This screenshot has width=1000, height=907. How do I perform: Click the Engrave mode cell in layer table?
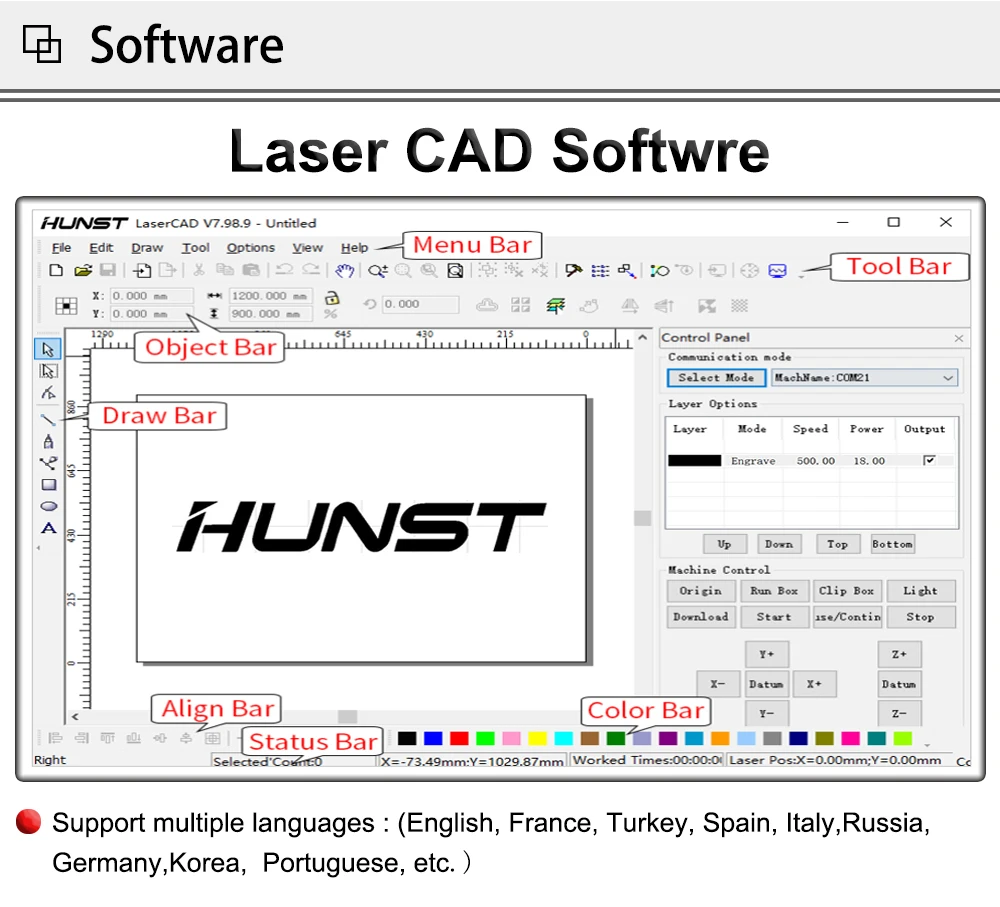(x=753, y=461)
